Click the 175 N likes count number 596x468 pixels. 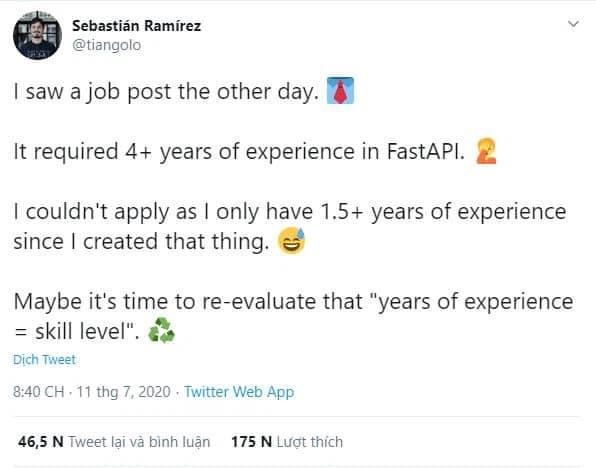pos(252,442)
